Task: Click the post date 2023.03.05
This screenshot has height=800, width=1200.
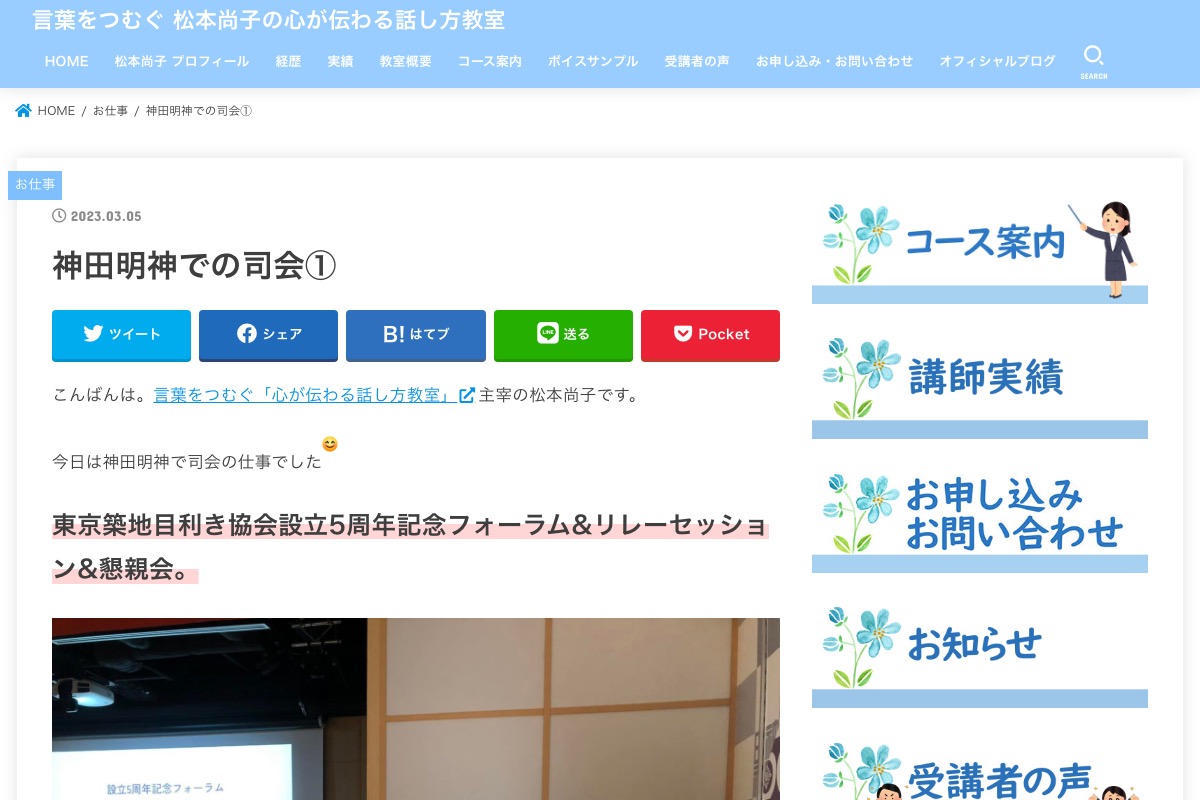Action: [x=106, y=217]
